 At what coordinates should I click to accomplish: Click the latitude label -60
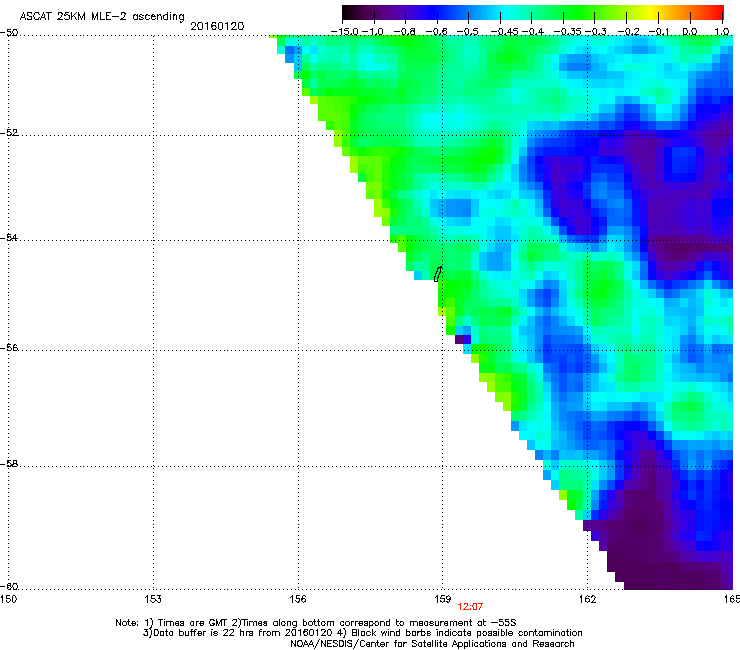point(9,587)
